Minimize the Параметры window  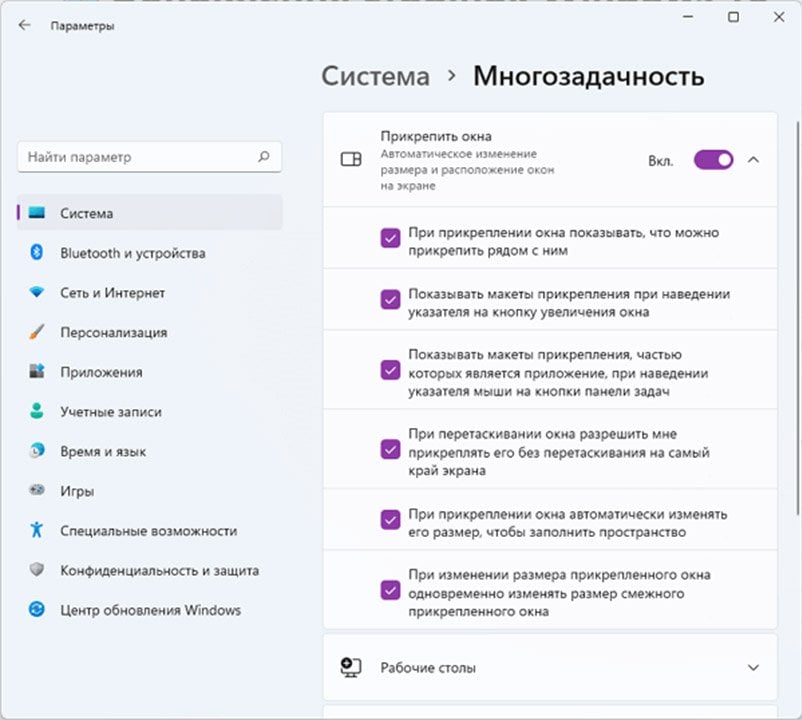pos(688,17)
